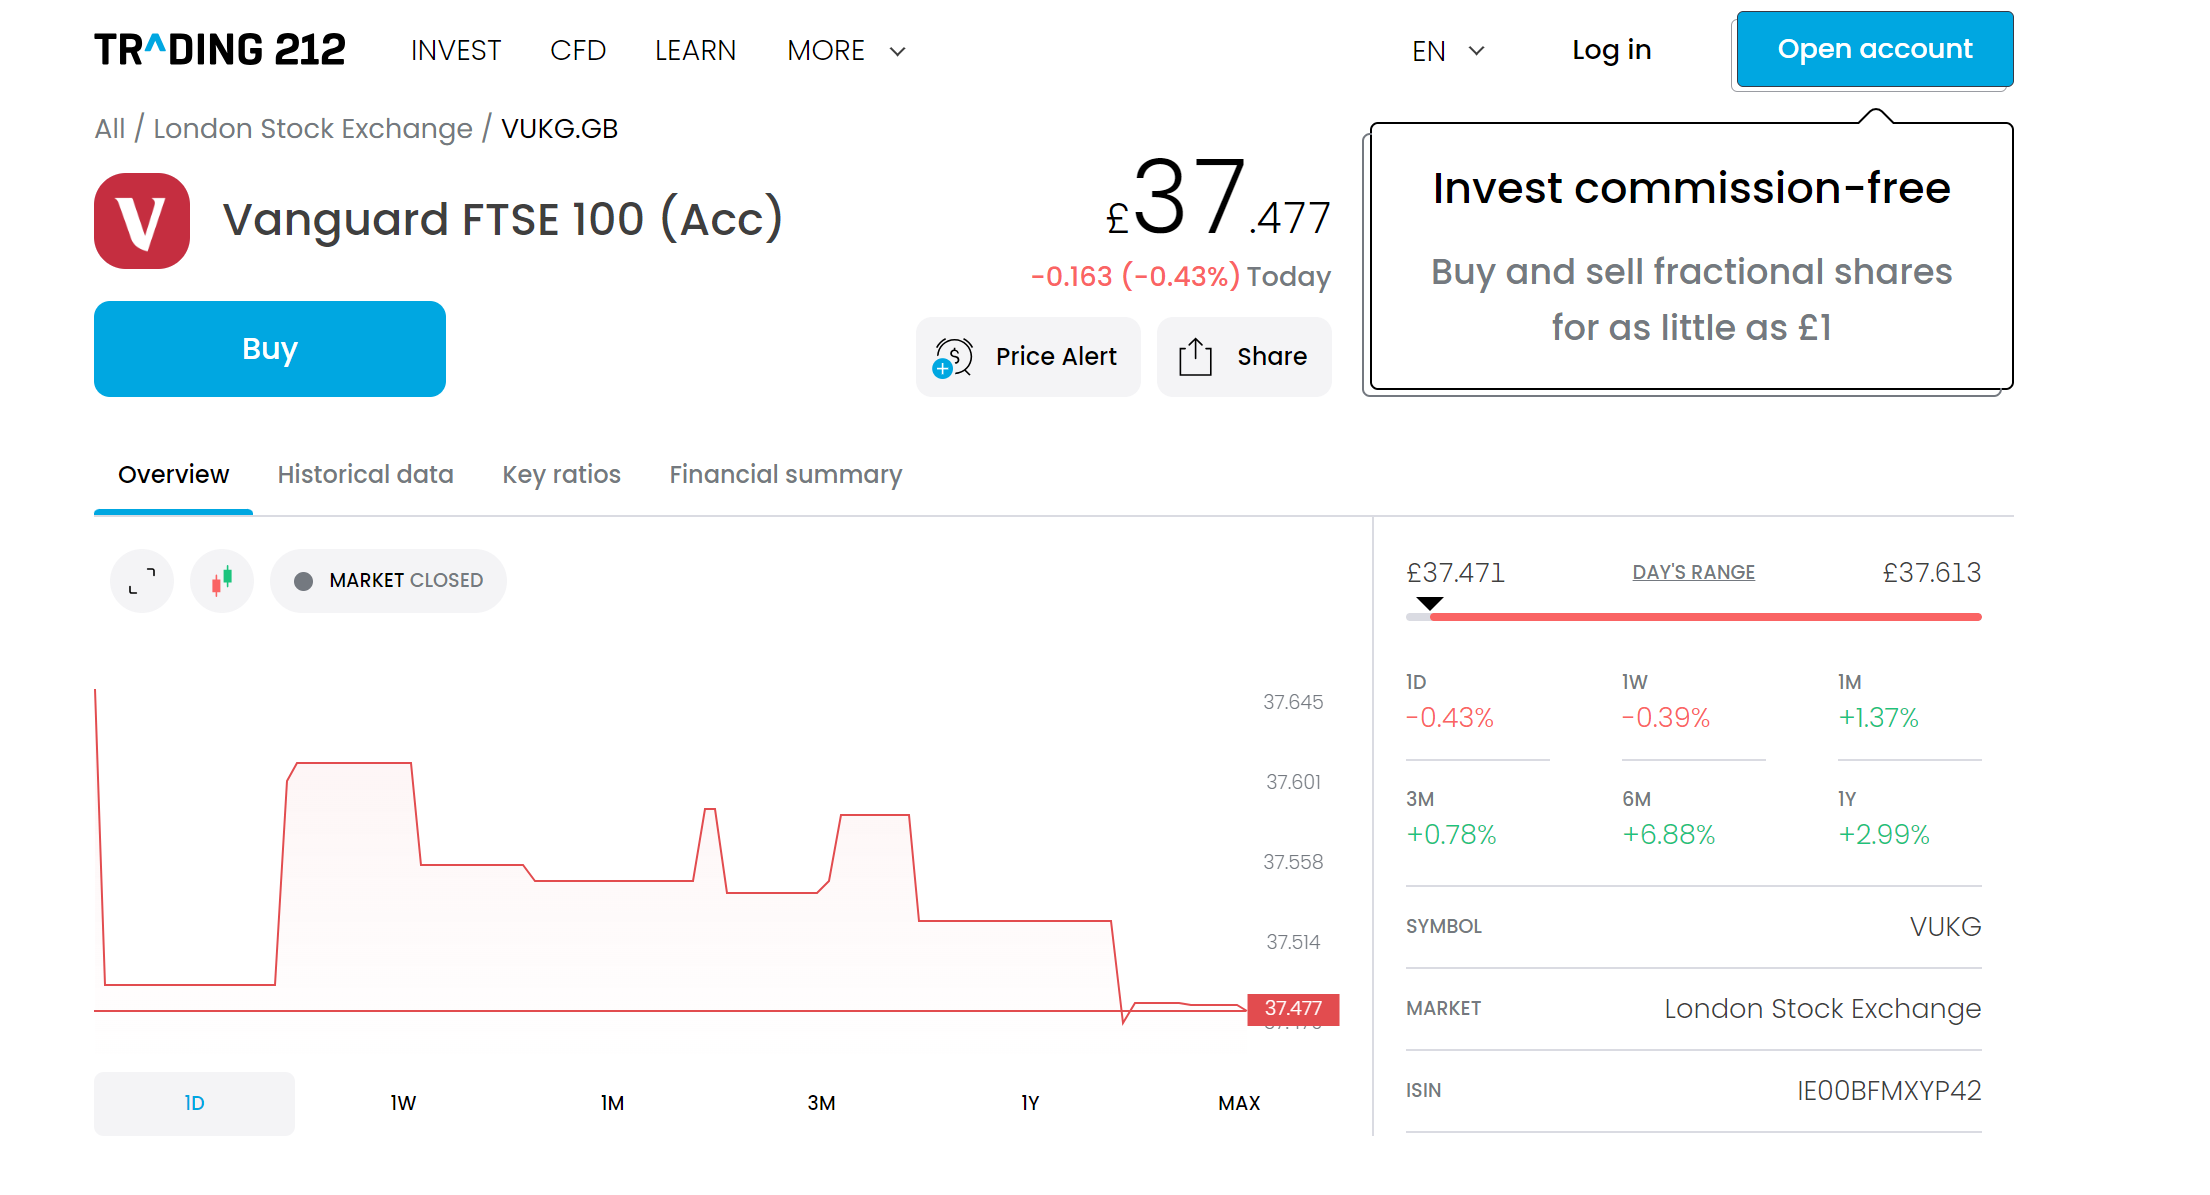Image resolution: width=2210 pixels, height=1195 pixels.
Task: Click the day's high £37.613 value
Action: tap(1932, 573)
